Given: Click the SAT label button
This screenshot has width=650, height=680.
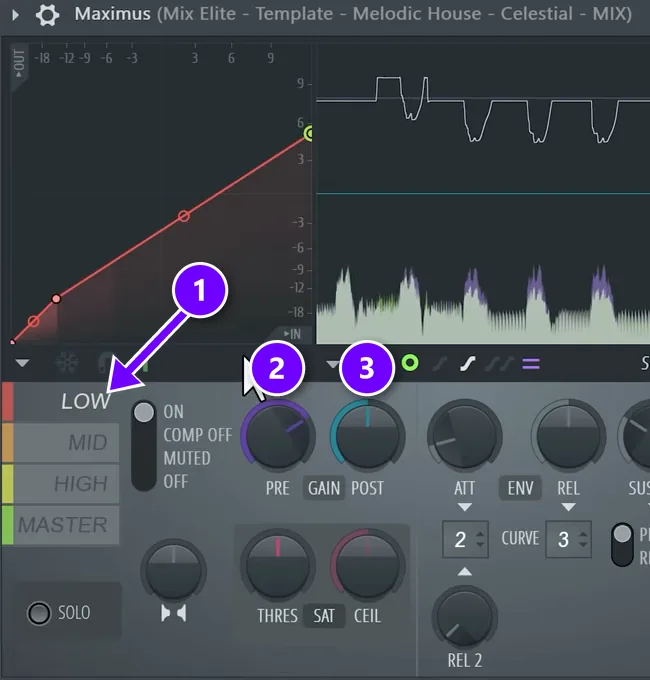Looking at the screenshot, I should 324,616.
